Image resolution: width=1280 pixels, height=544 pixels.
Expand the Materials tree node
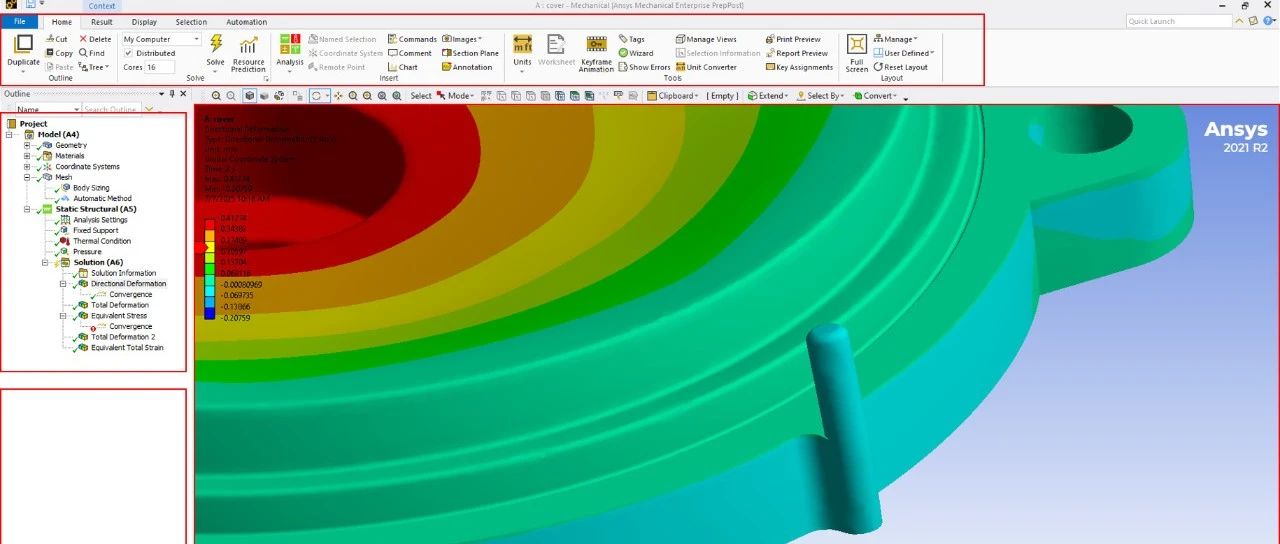27,156
